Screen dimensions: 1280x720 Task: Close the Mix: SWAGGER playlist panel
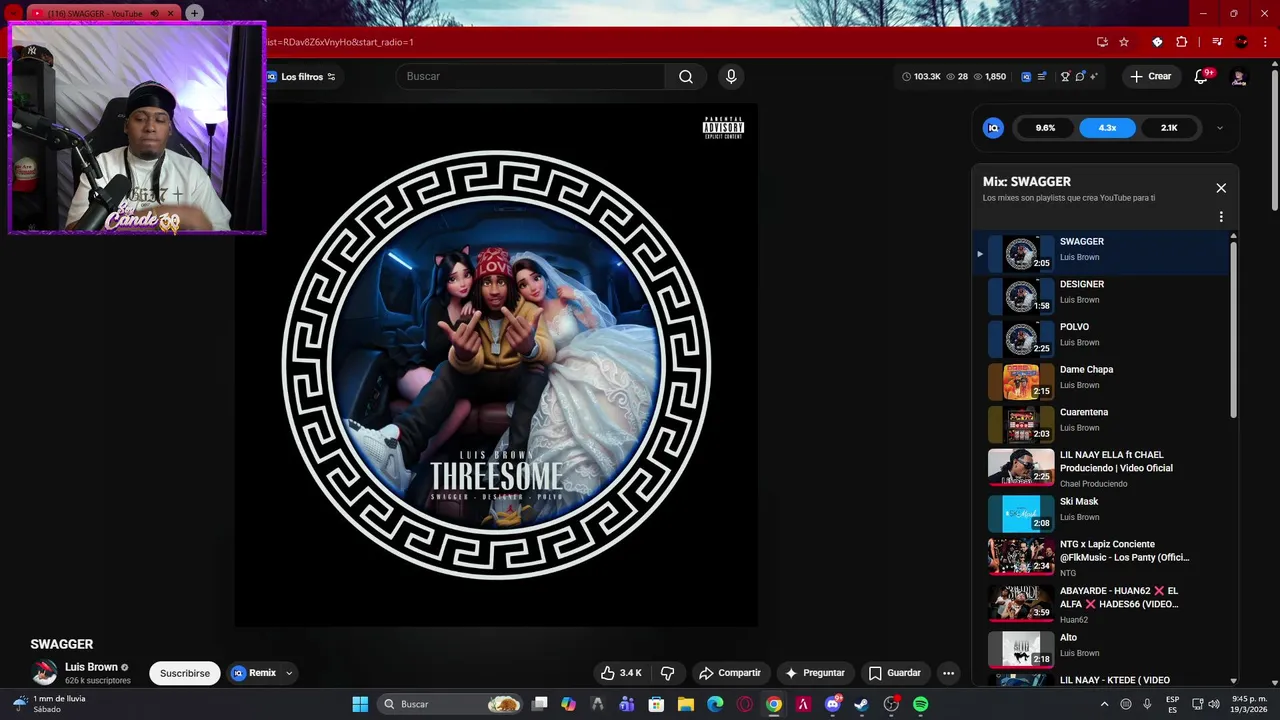[x=1221, y=188]
